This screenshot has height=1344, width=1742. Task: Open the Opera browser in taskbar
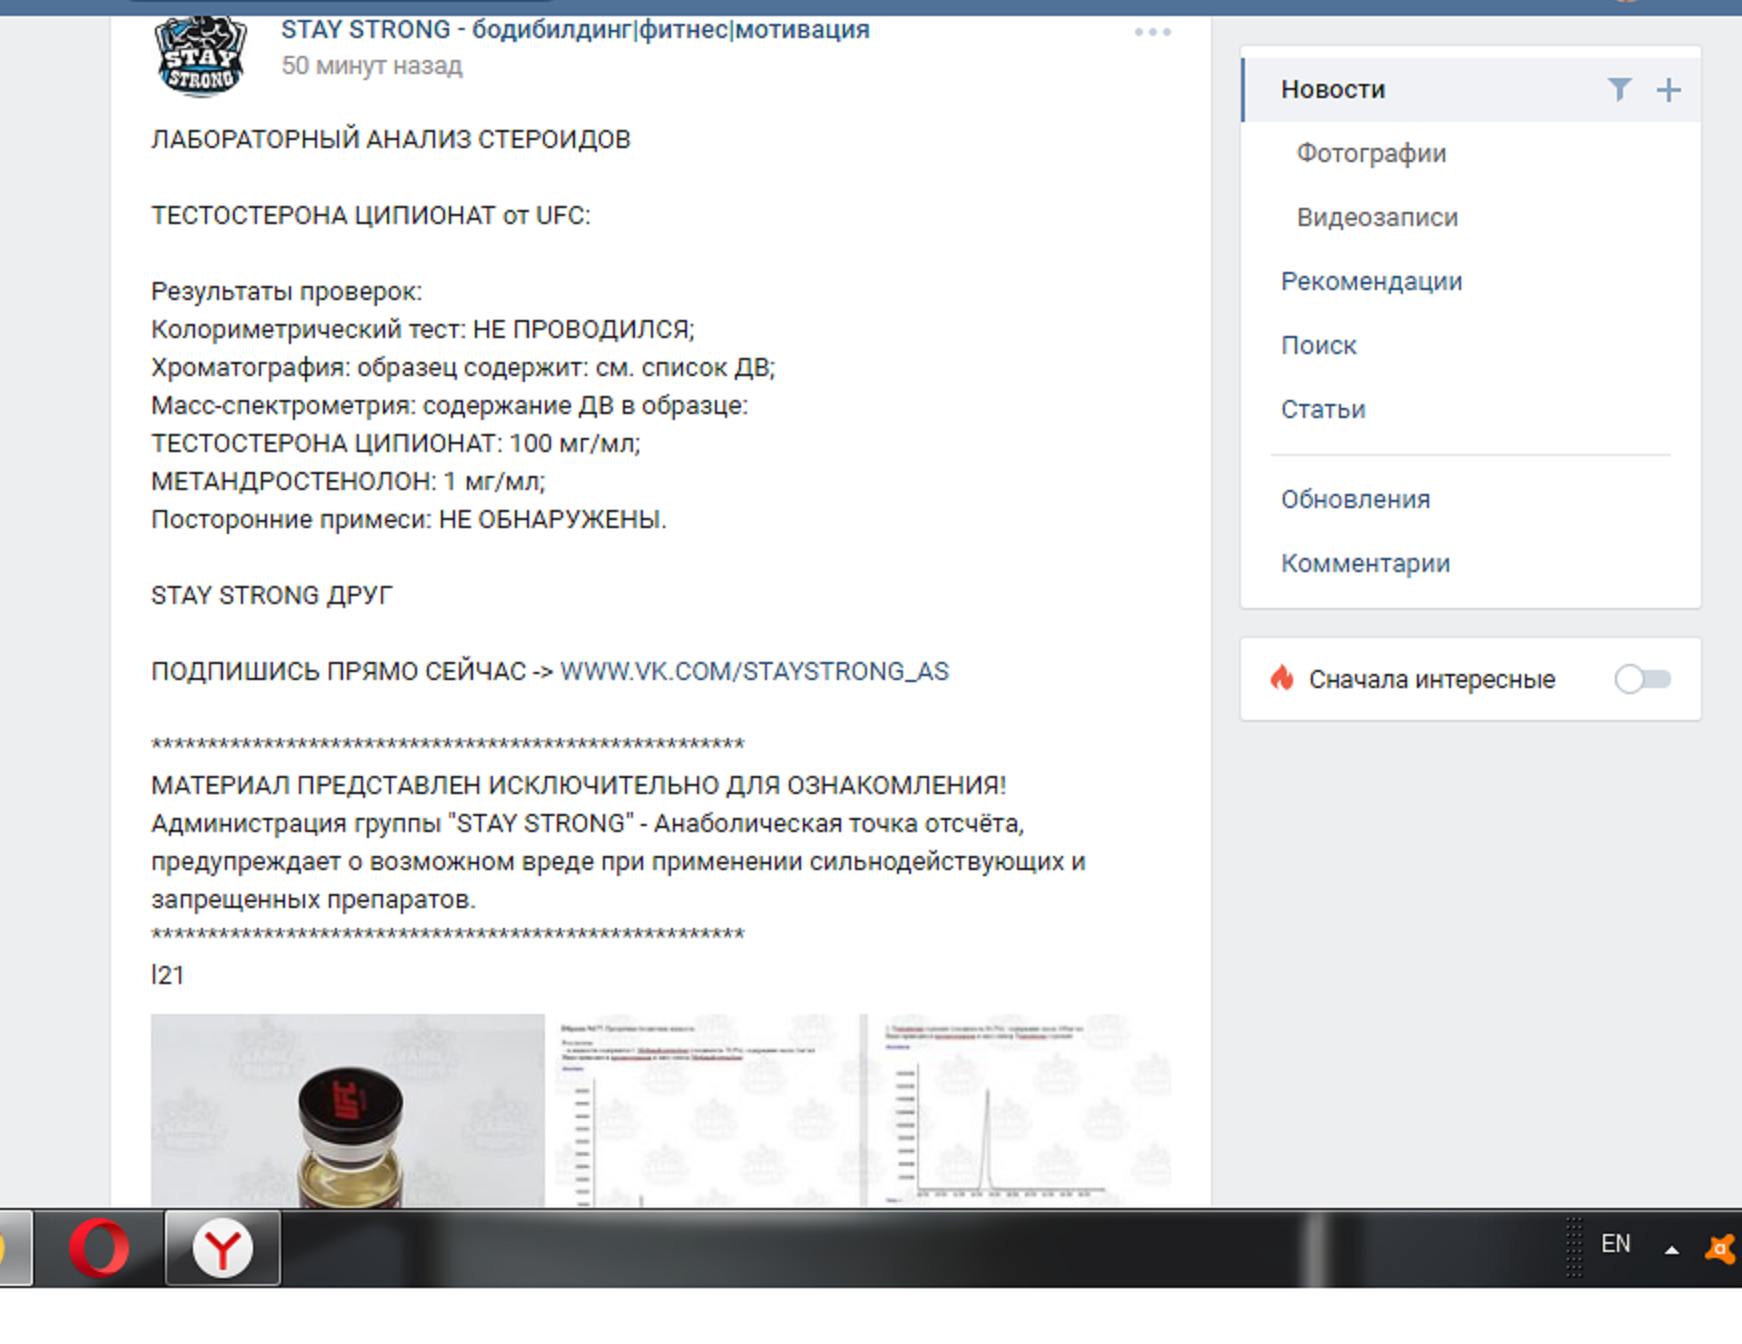click(x=99, y=1248)
